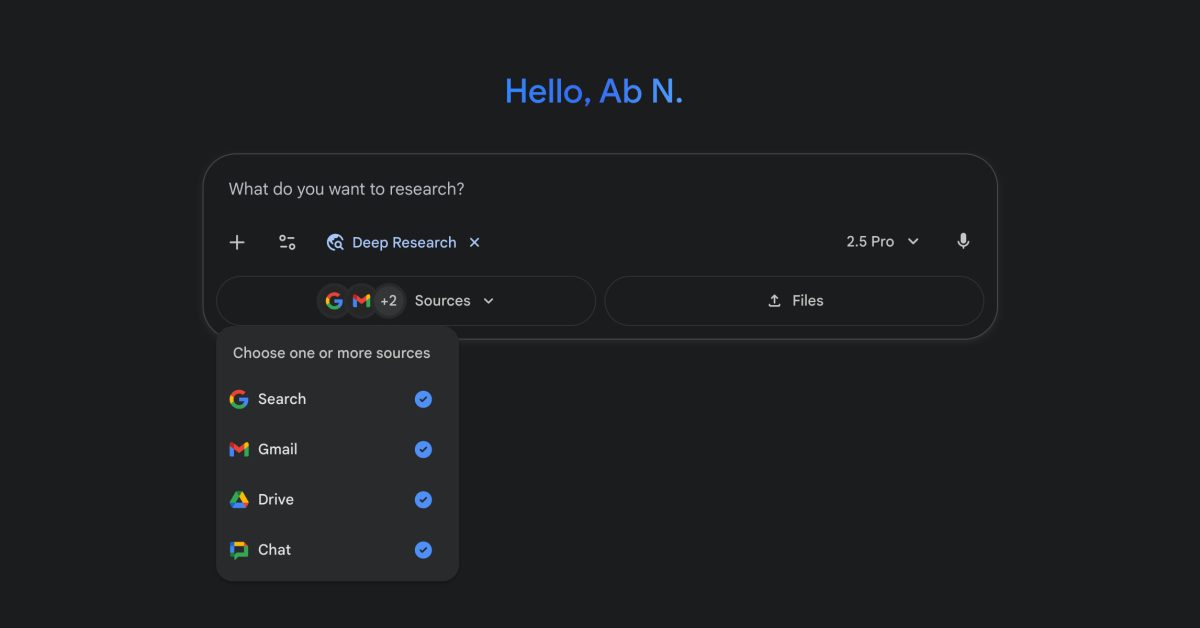The width and height of the screenshot is (1200, 628).
Task: Click the Deep Research icon in the chip
Action: click(335, 242)
